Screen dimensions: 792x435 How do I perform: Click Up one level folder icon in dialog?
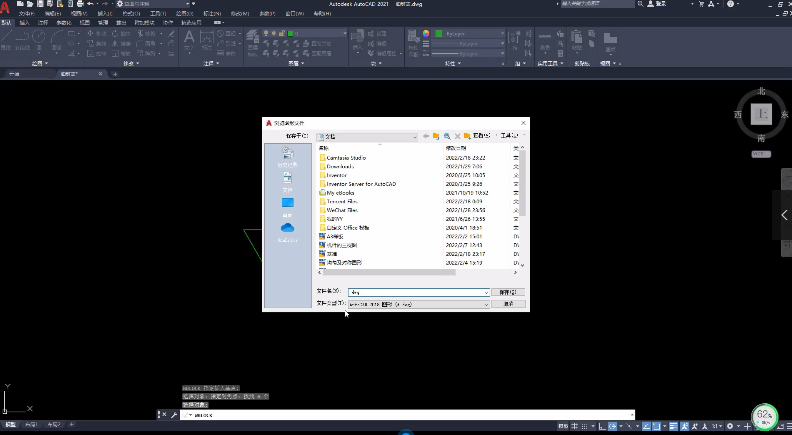(436, 136)
